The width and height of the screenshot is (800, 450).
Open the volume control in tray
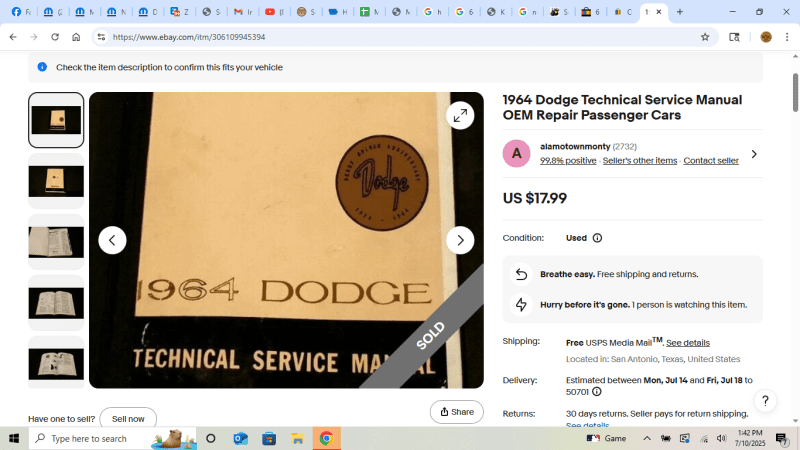point(721,438)
